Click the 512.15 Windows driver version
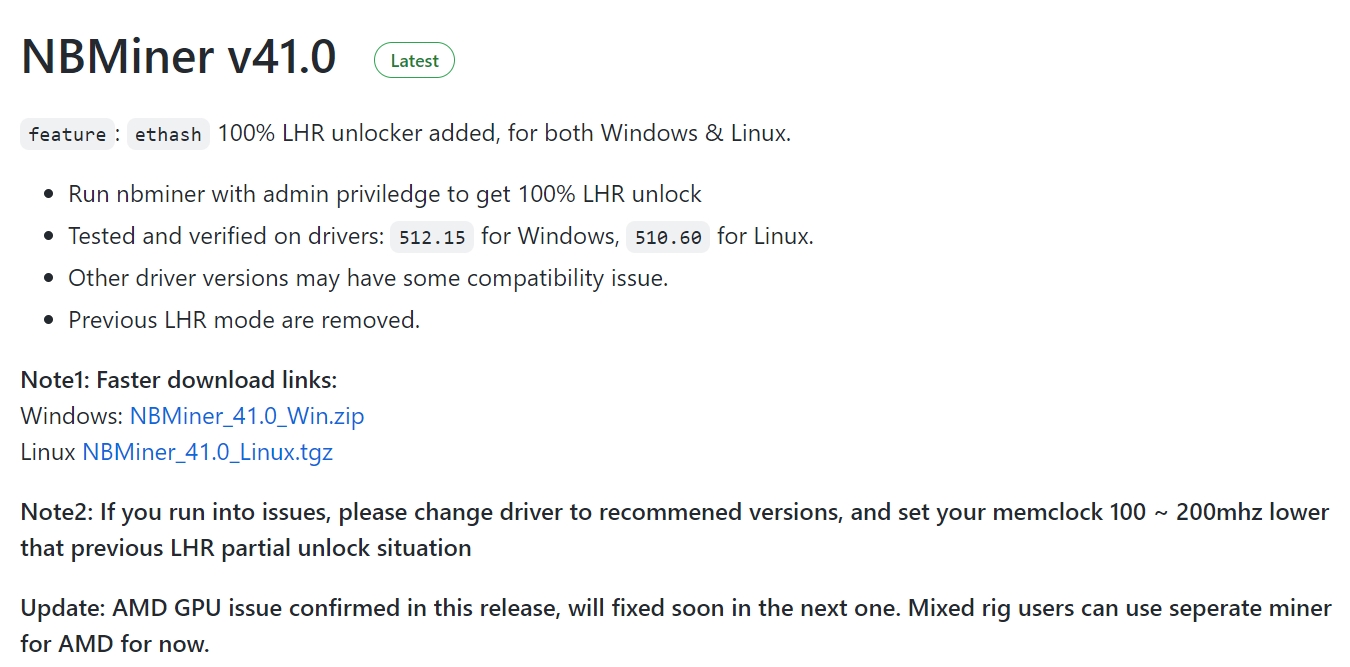 click(x=432, y=238)
